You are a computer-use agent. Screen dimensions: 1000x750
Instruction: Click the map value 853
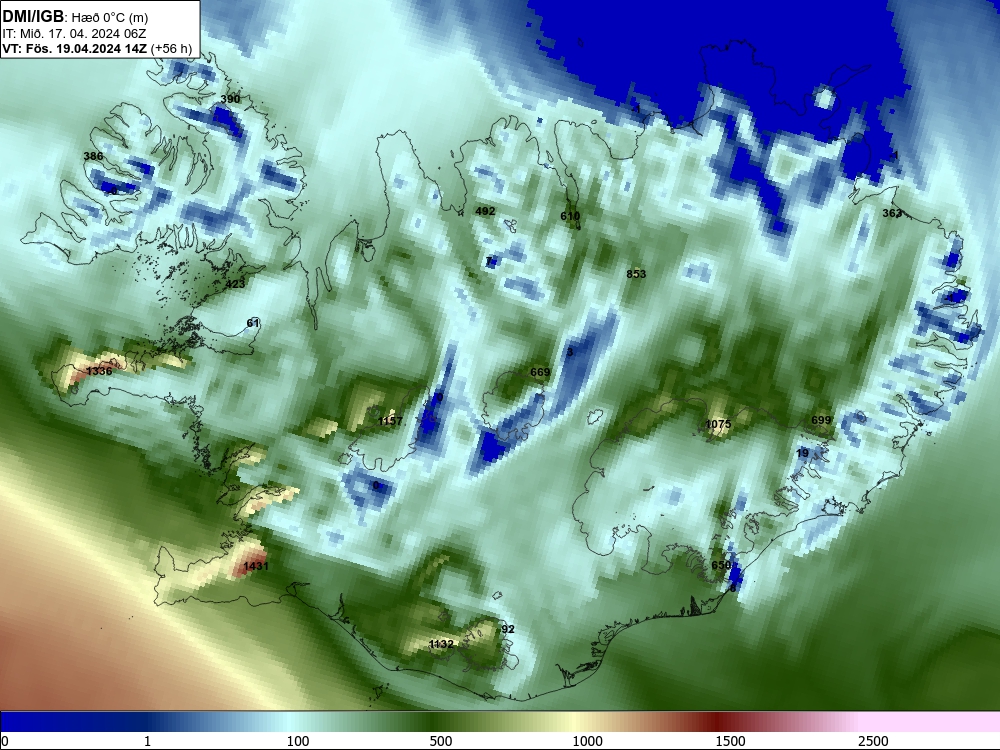(x=636, y=274)
